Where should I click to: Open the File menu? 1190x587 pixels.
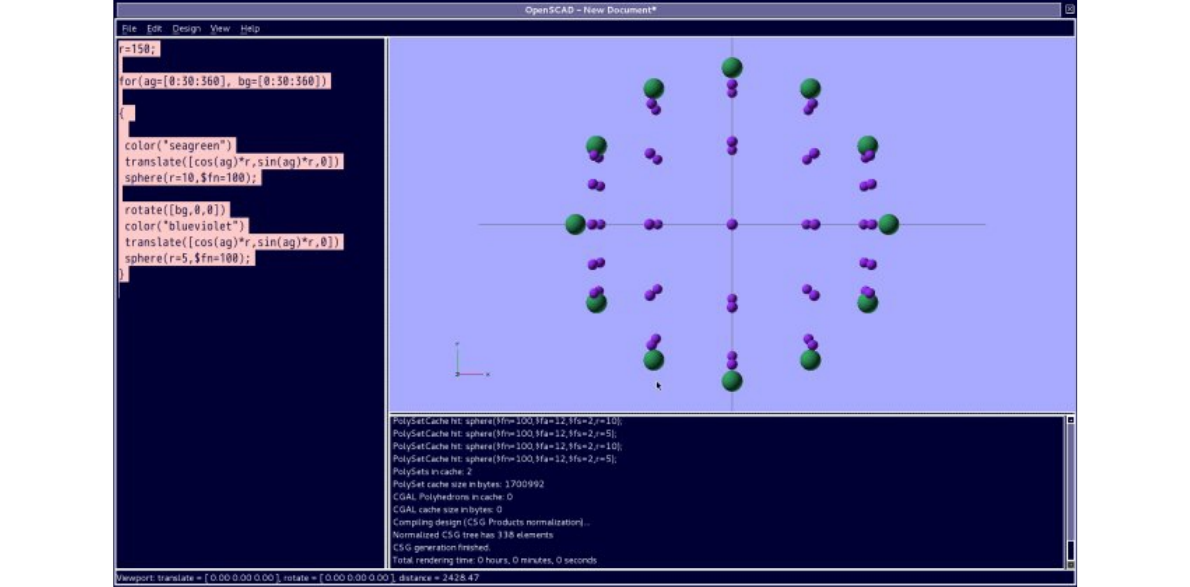point(129,29)
